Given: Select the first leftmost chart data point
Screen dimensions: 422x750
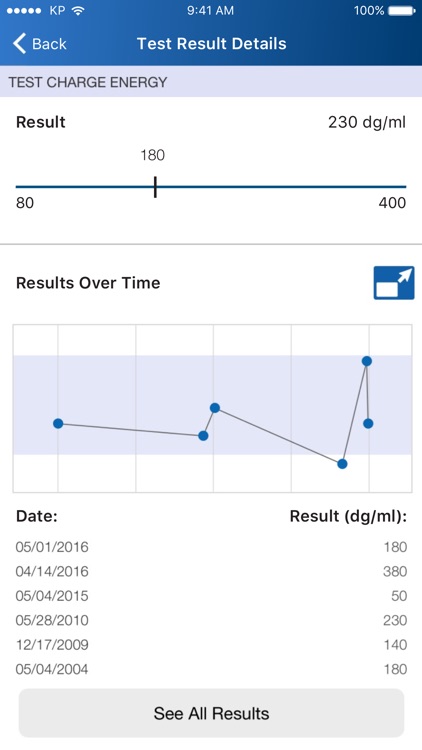Looking at the screenshot, I should (x=58, y=423).
